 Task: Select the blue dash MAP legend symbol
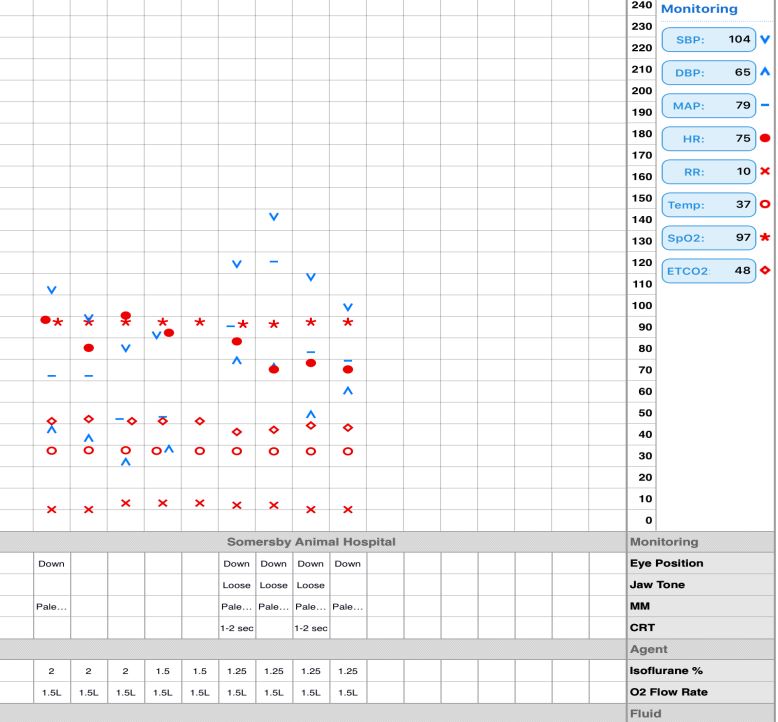pos(765,105)
